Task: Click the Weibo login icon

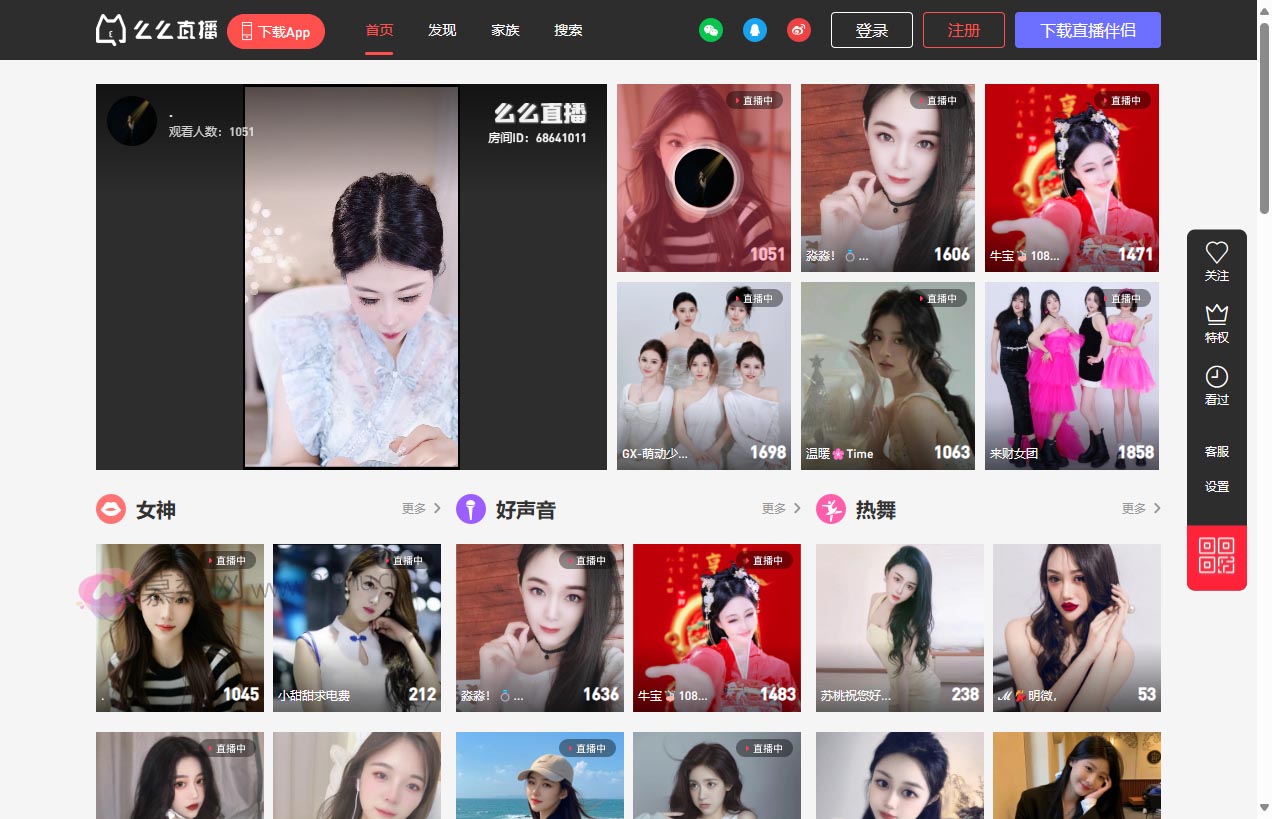Action: 798,30
